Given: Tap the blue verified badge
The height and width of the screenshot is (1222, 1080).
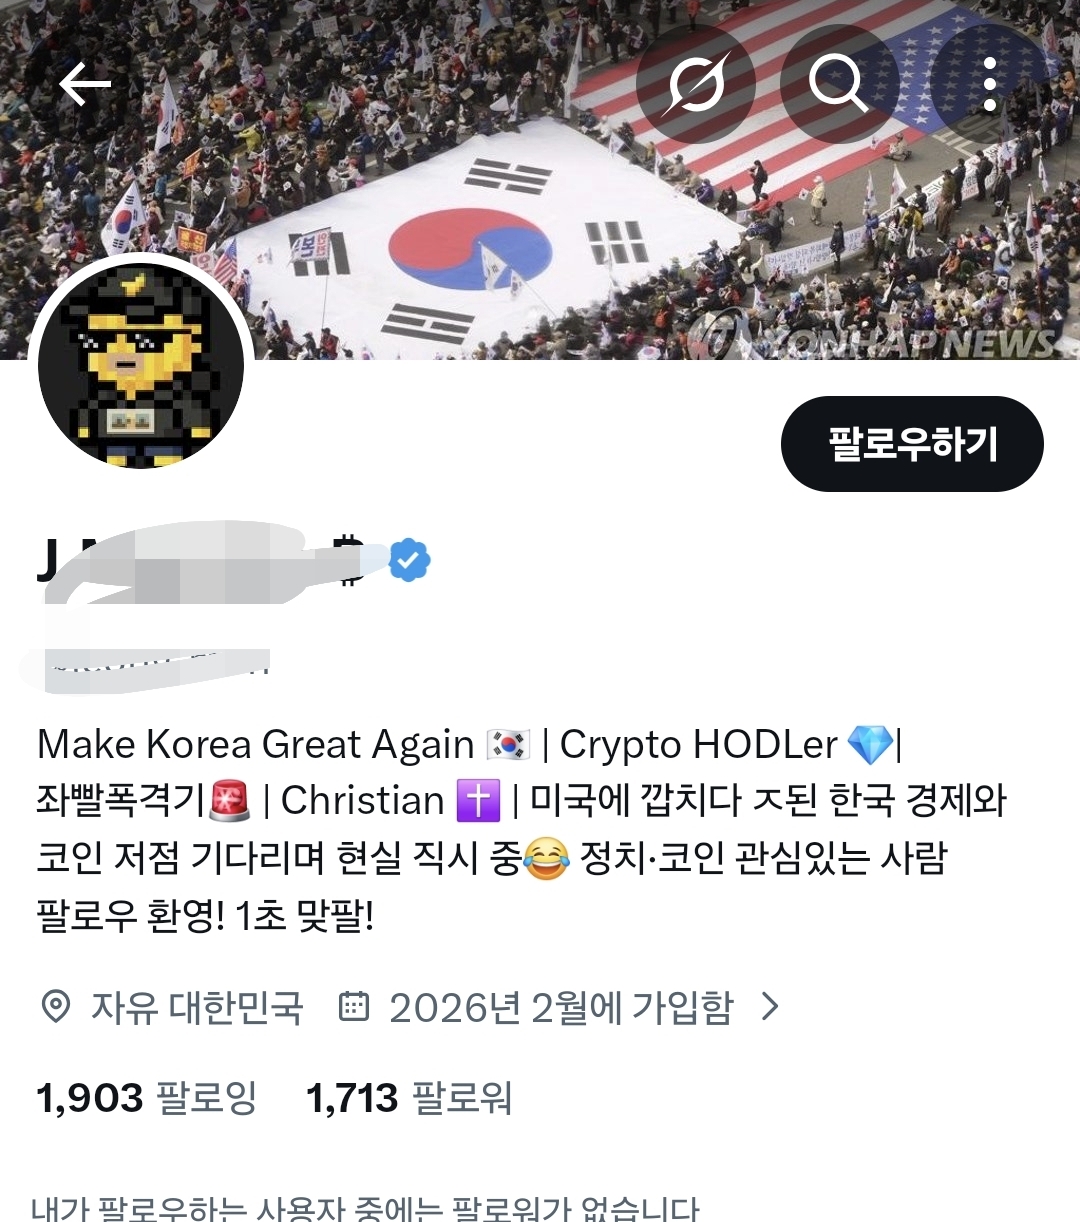Looking at the screenshot, I should (x=409, y=559).
